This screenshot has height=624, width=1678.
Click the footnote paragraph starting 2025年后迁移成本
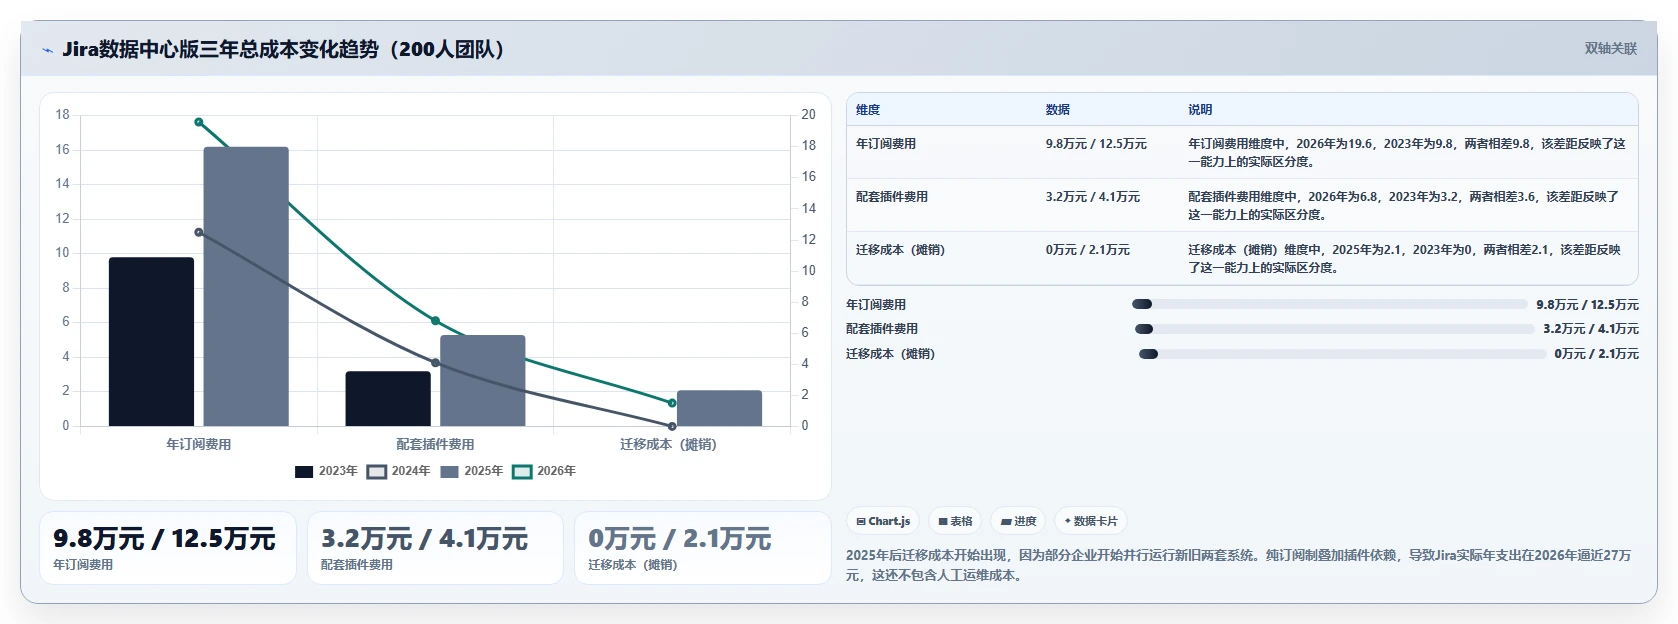(1238, 565)
